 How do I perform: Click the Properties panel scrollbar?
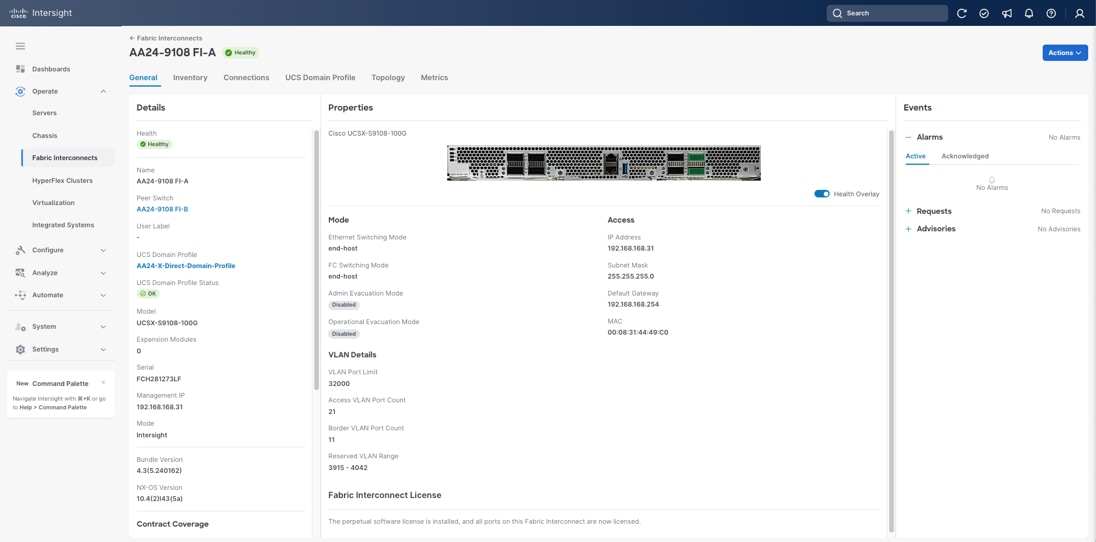click(x=891, y=331)
